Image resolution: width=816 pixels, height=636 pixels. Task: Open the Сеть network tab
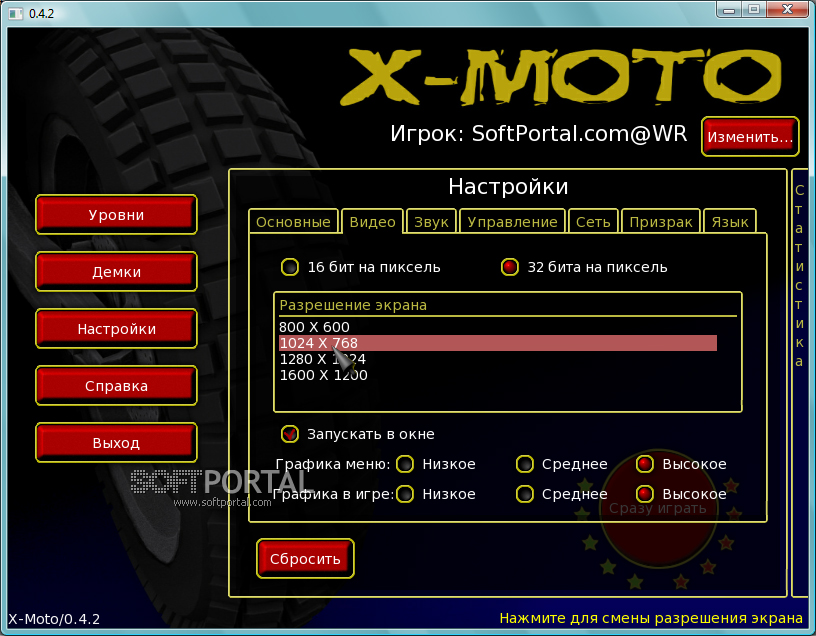[593, 222]
